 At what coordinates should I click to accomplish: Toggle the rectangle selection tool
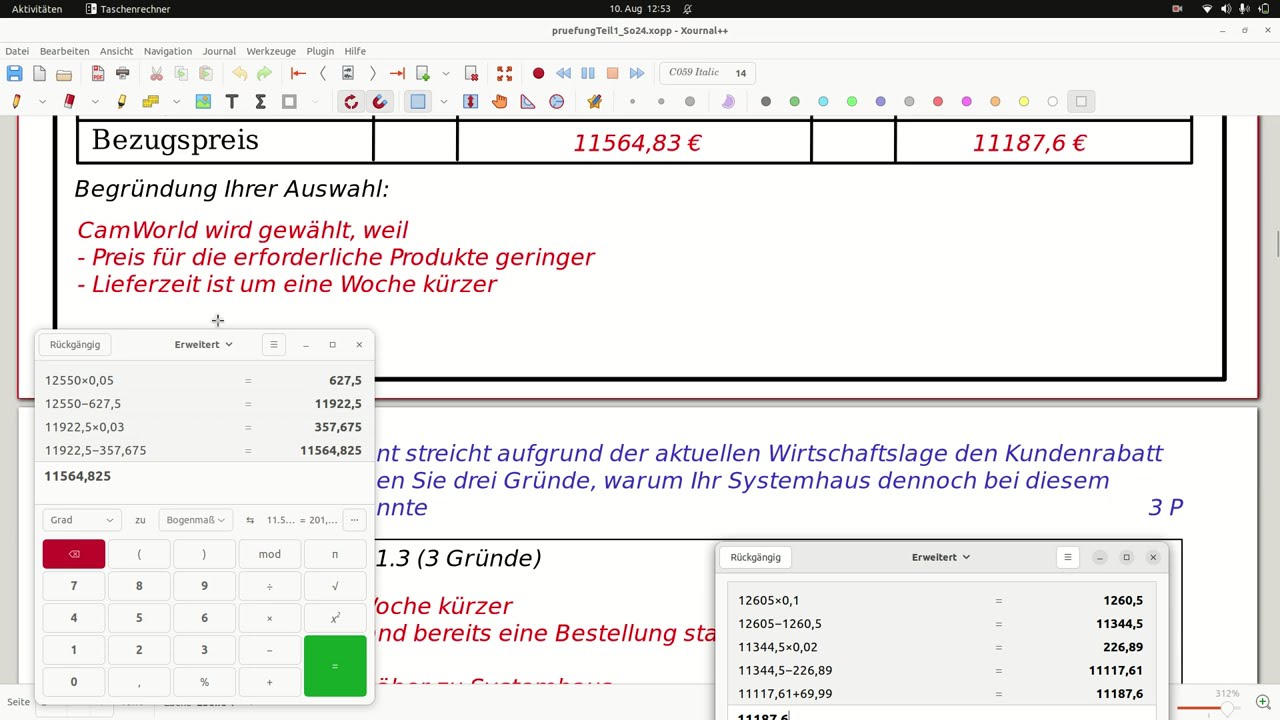click(x=418, y=101)
